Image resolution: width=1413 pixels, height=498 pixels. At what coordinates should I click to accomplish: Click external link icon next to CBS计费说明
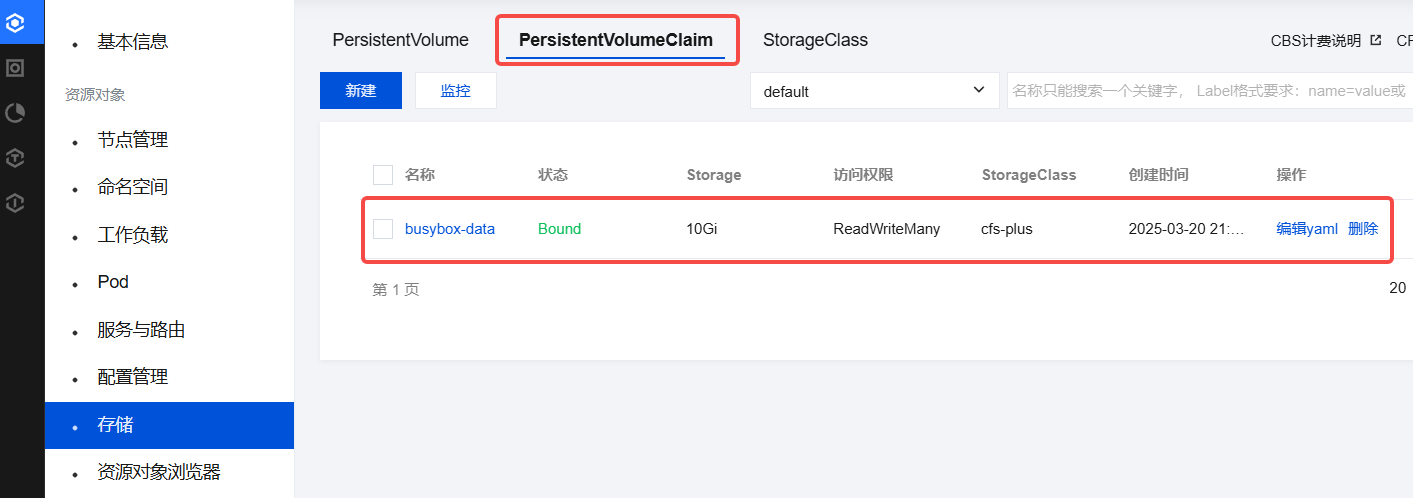[x=1376, y=40]
